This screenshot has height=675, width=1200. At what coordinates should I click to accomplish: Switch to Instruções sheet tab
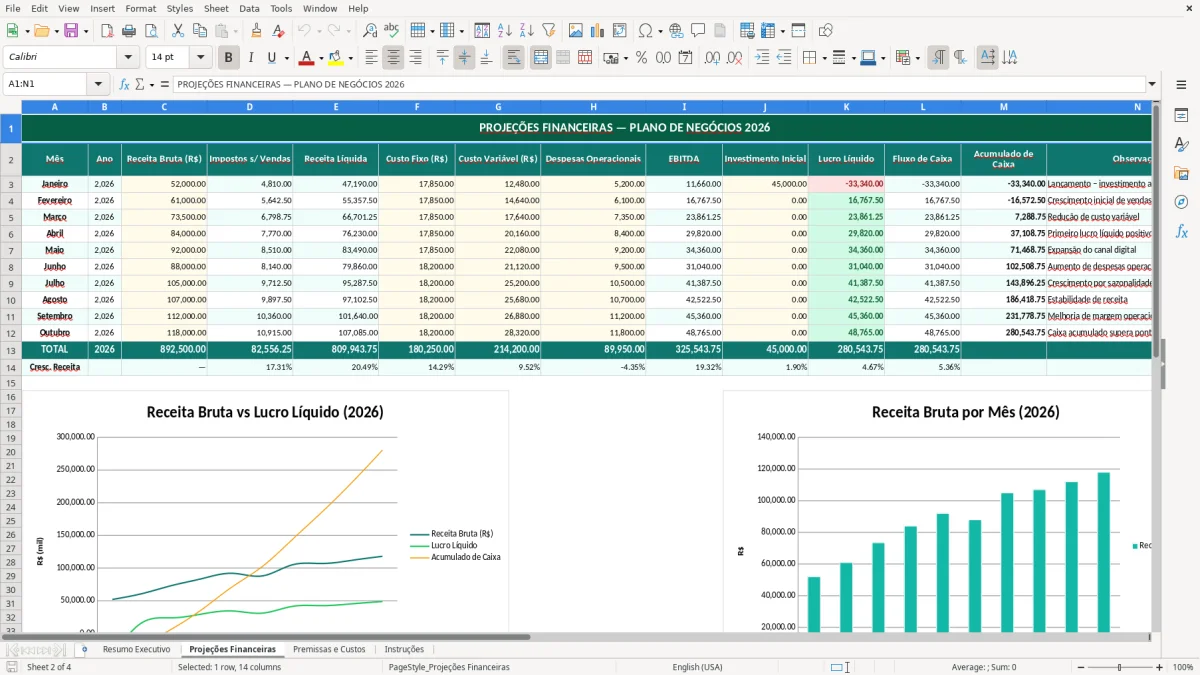click(404, 649)
